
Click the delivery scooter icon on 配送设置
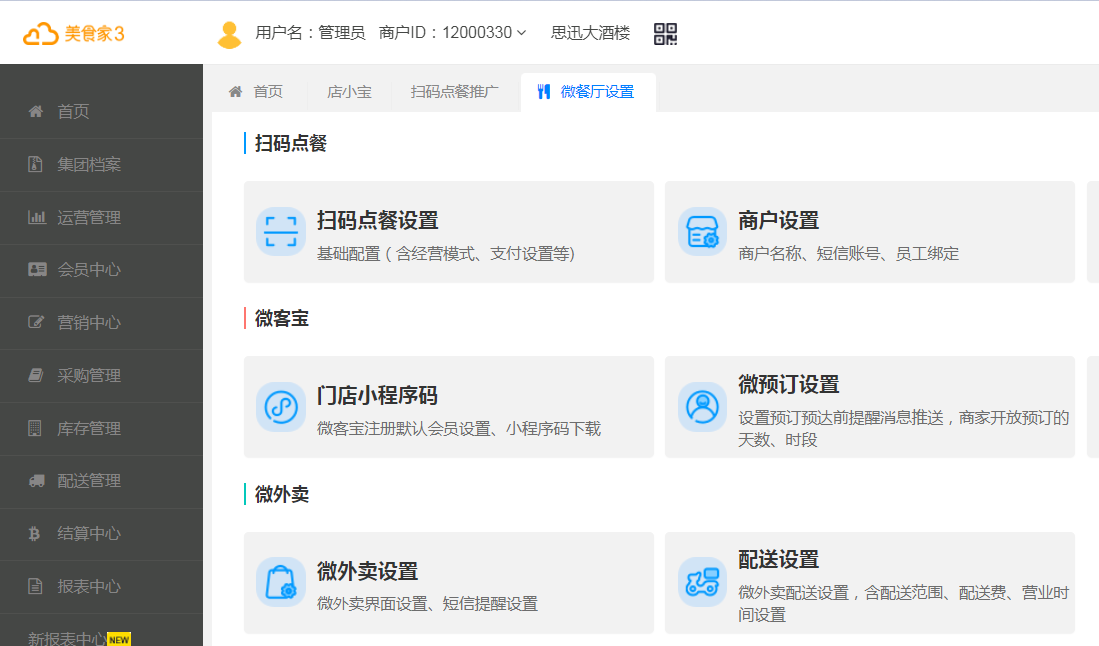coord(702,581)
